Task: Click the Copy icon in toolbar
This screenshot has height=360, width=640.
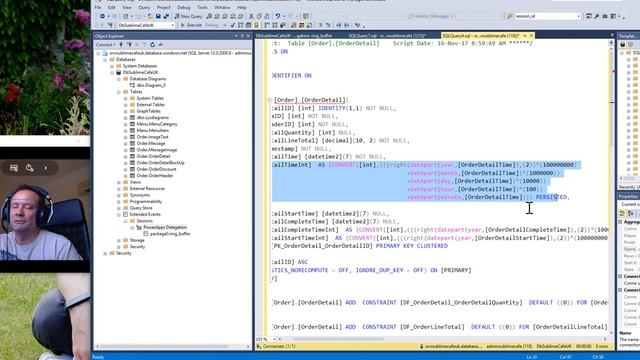Action: click(259, 16)
